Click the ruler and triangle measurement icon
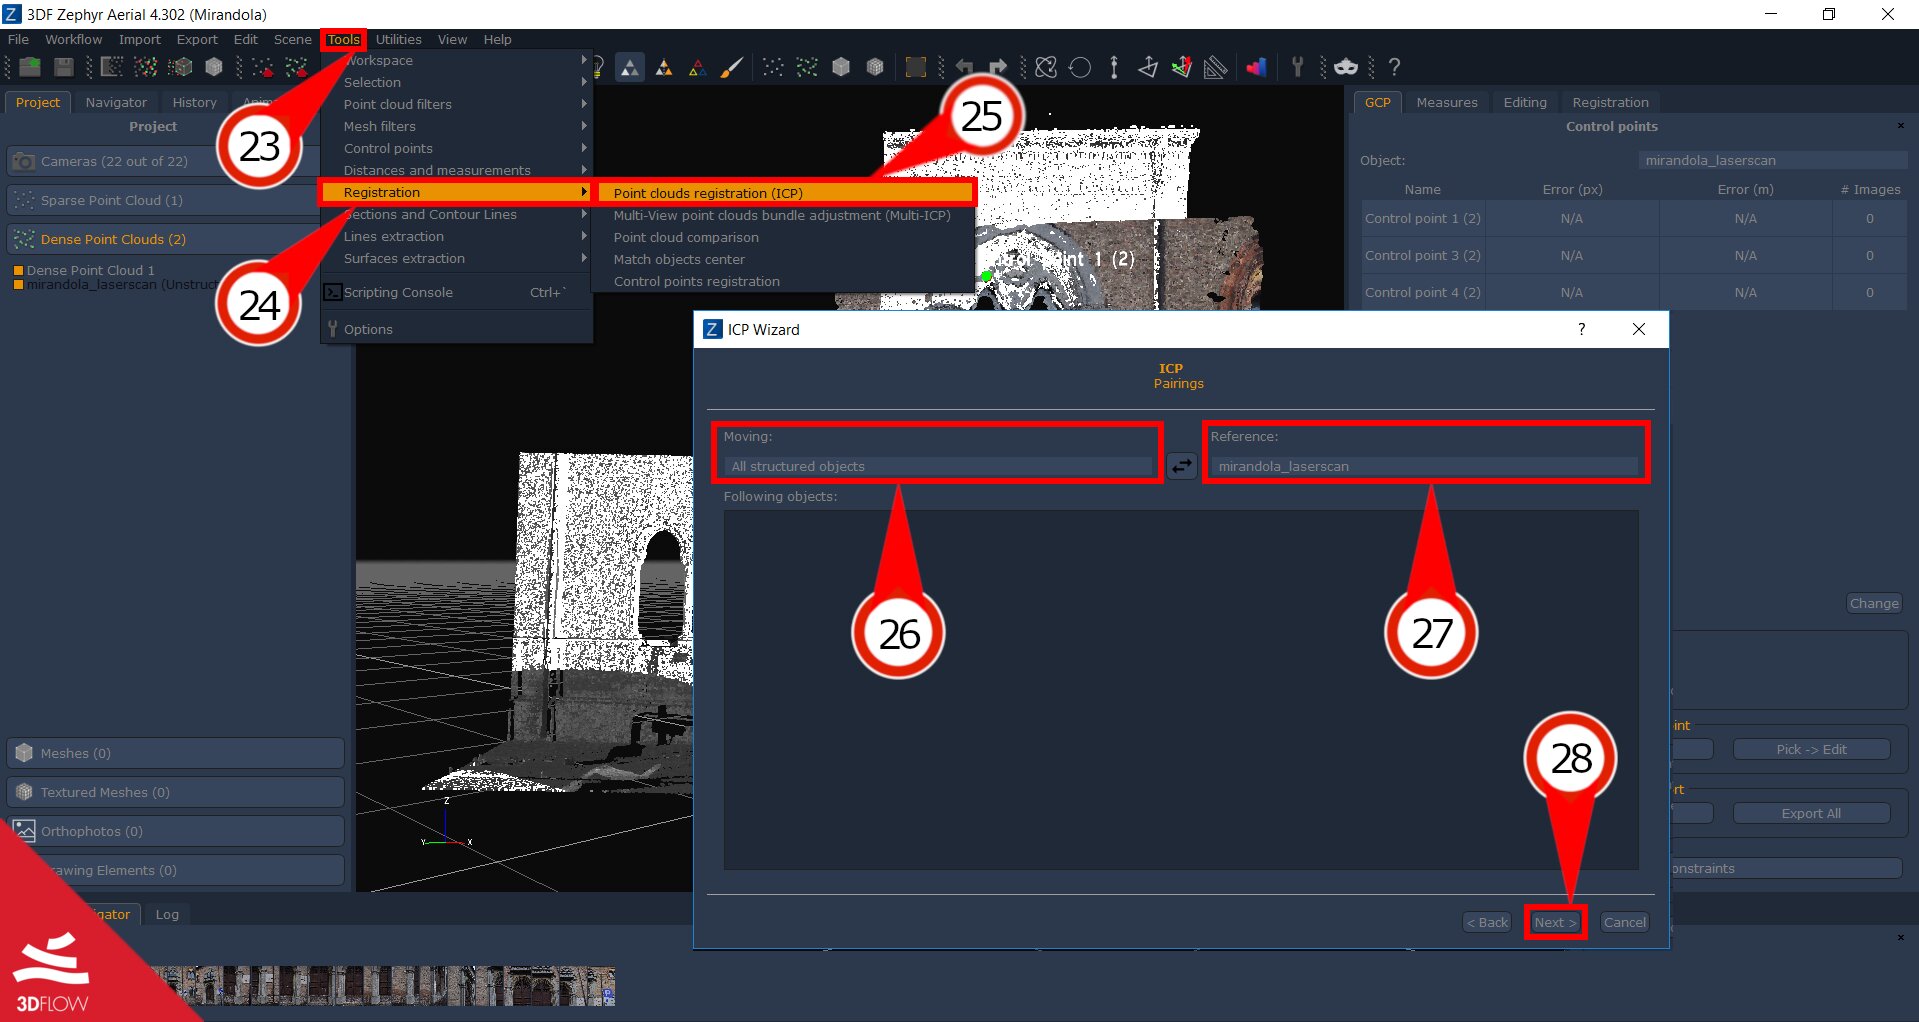The width and height of the screenshot is (1919, 1022). click(x=1216, y=67)
